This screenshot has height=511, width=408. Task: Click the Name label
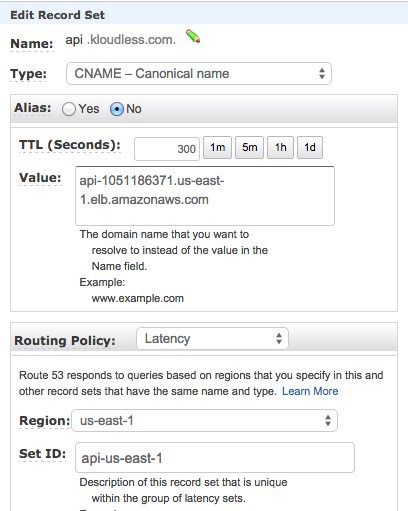32,44
